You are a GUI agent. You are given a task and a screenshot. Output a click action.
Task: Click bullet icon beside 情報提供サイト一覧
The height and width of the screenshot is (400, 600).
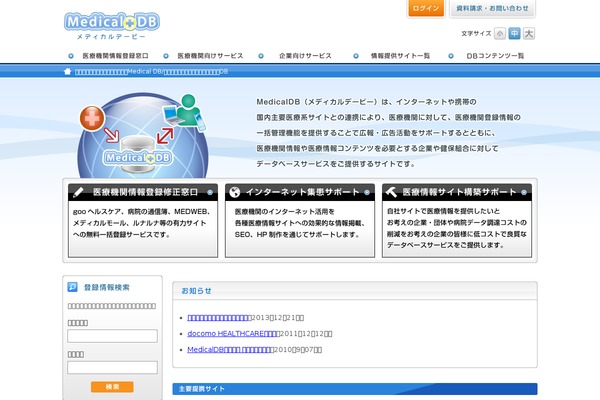[x=356, y=56]
